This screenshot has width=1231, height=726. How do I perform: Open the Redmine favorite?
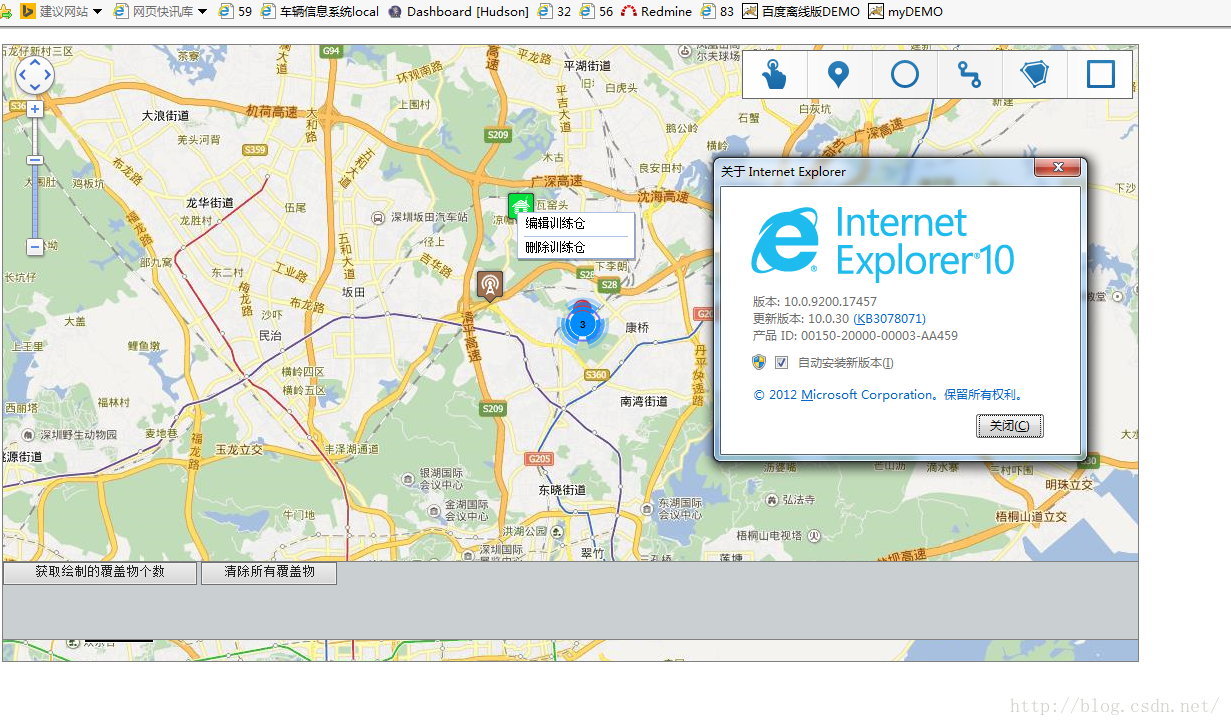pyautogui.click(x=656, y=12)
